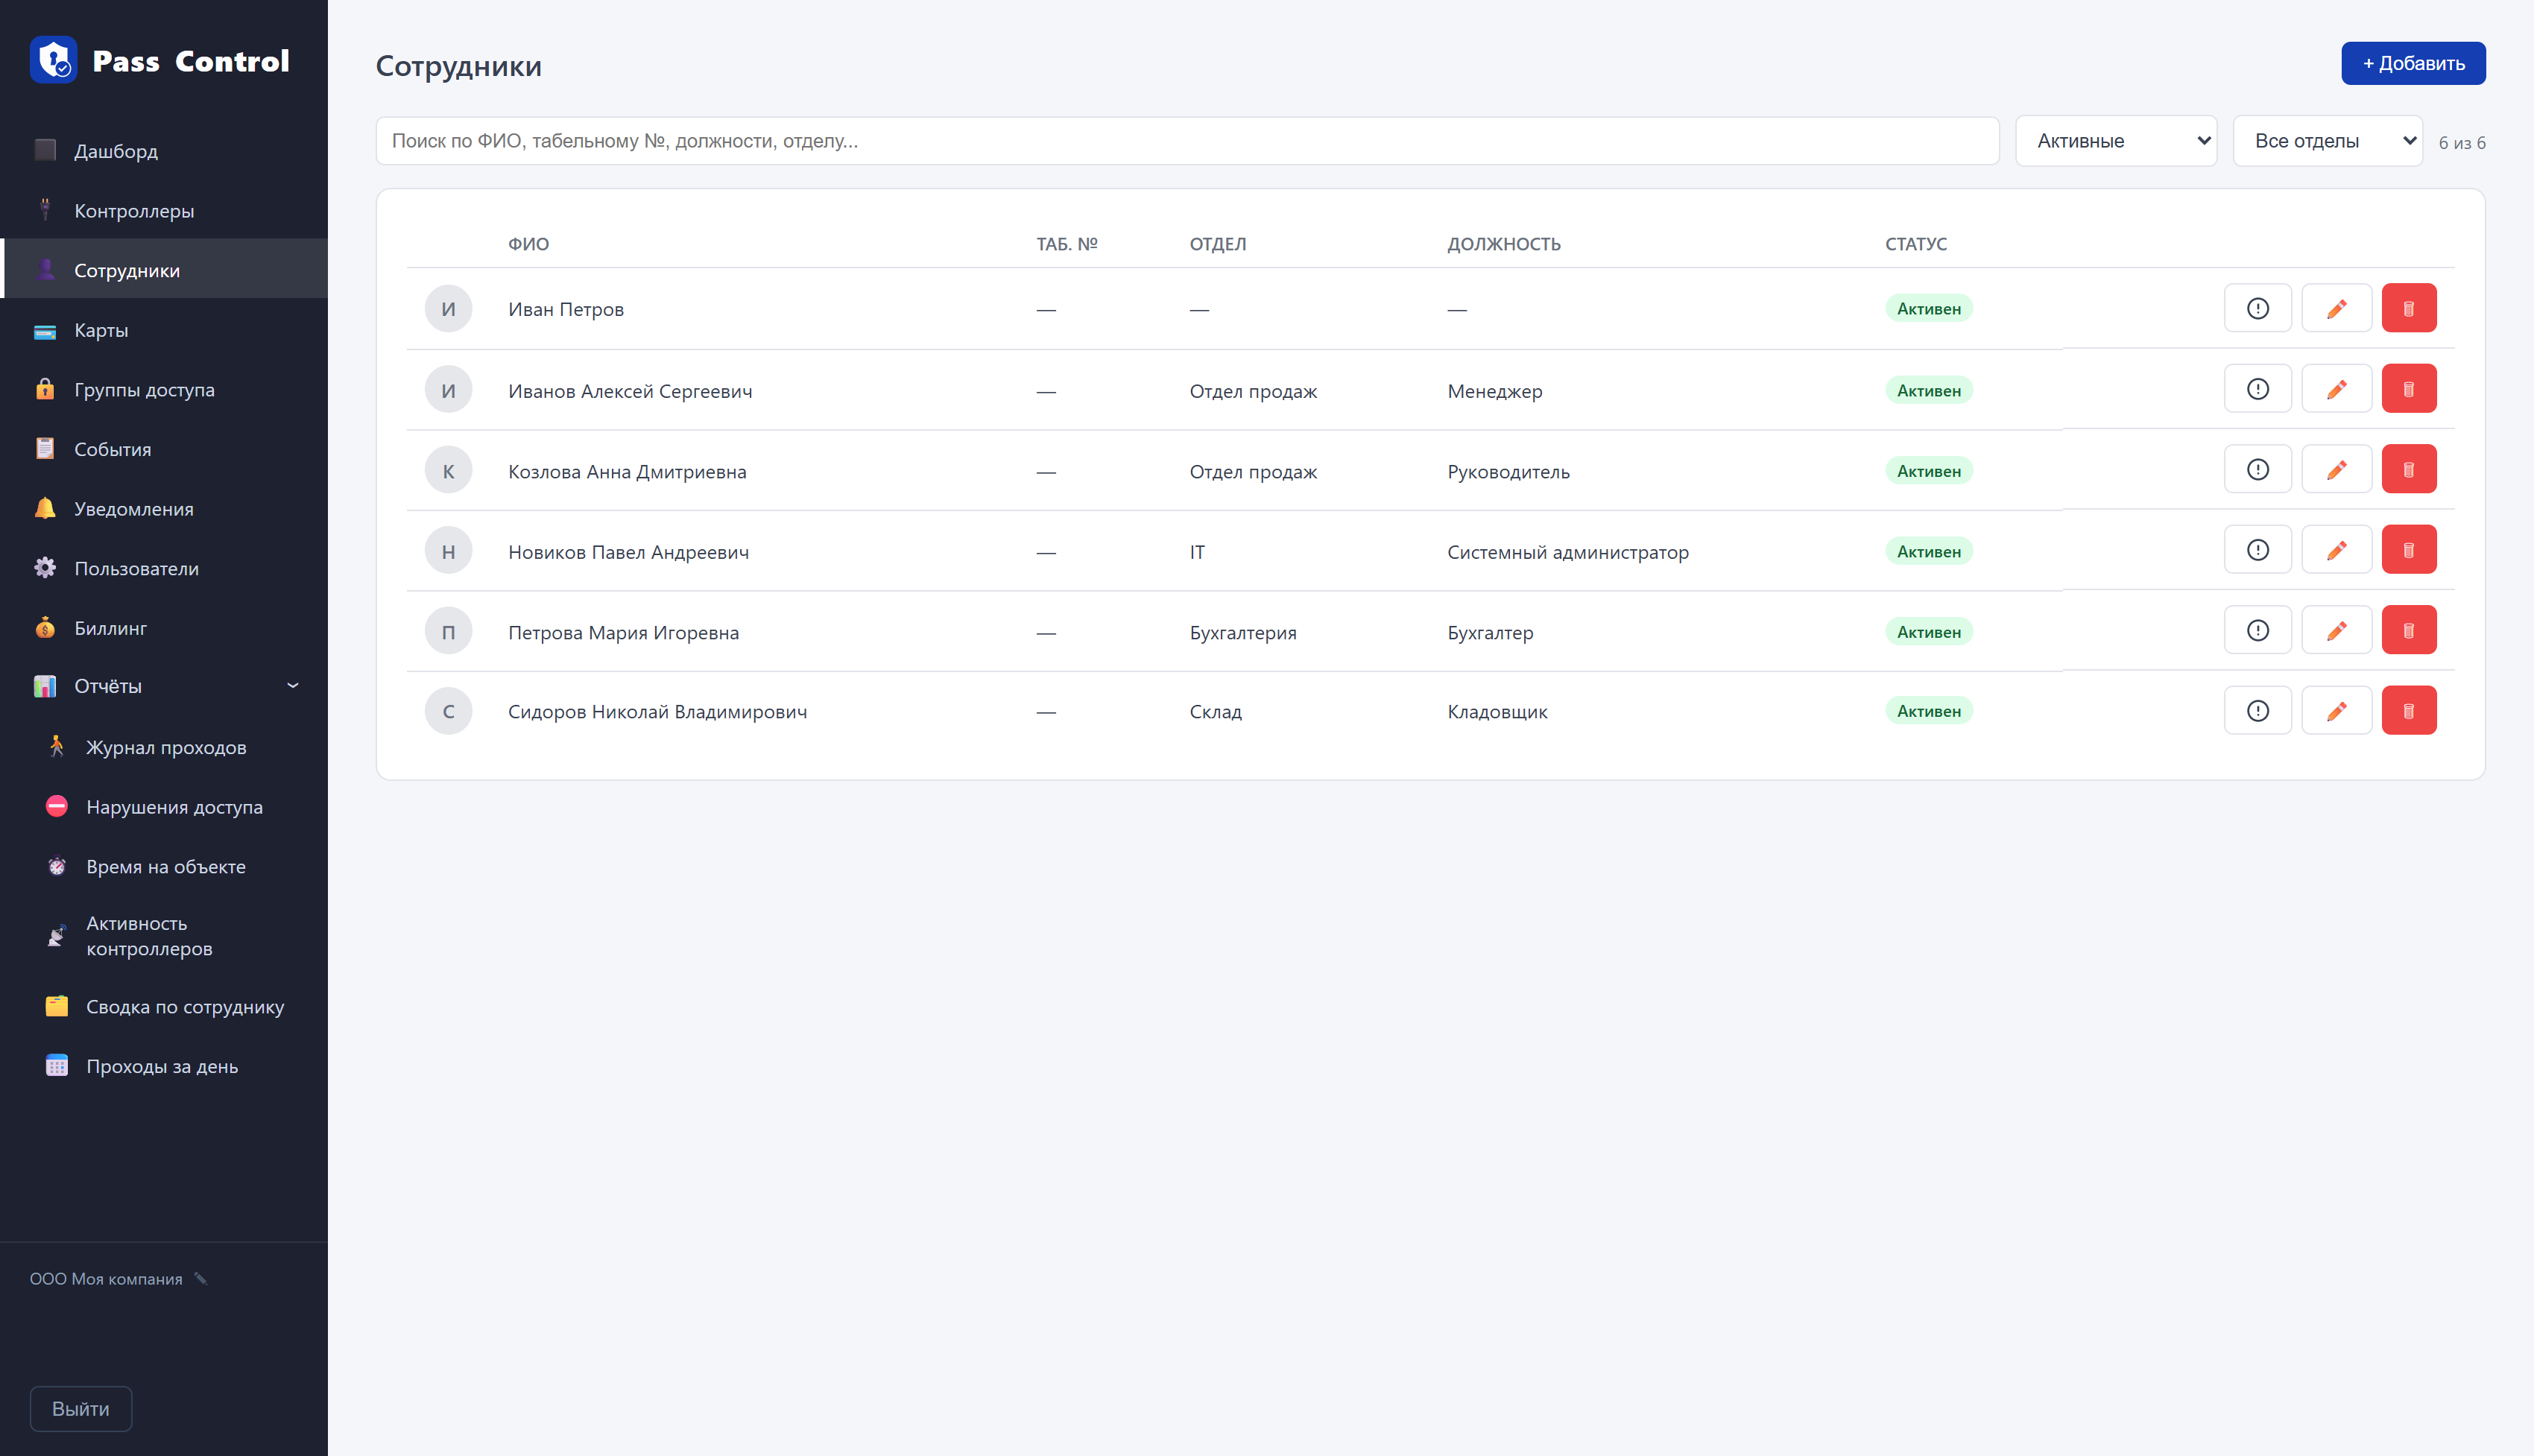Select Сотрудники in sidebar

164,270
